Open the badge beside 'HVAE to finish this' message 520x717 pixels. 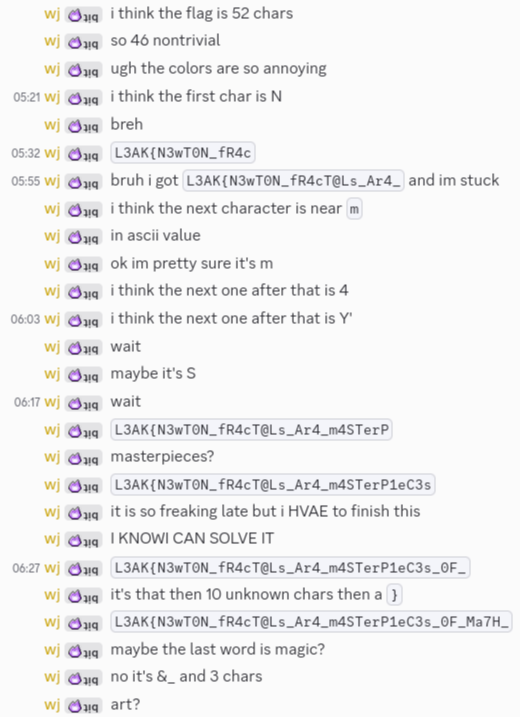coord(83,513)
